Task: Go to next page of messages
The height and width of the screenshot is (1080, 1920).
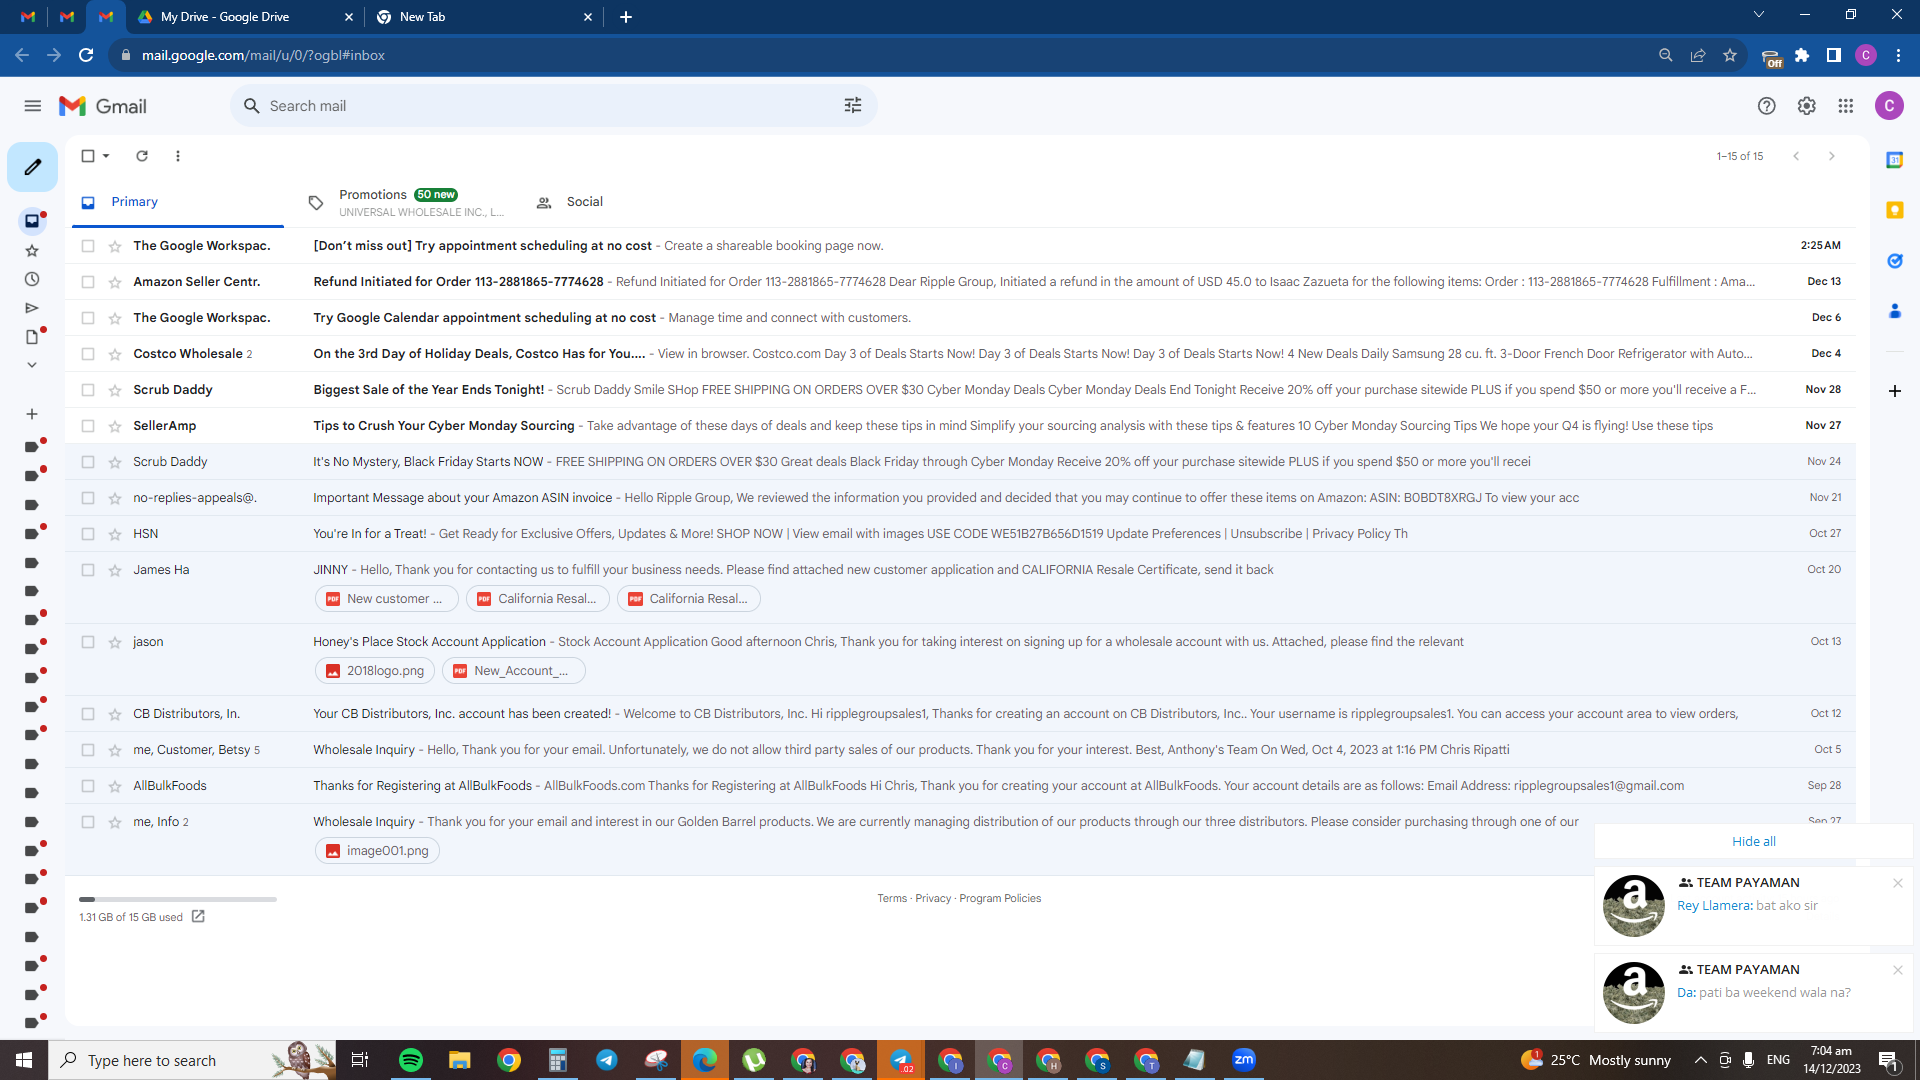Action: click(1832, 156)
